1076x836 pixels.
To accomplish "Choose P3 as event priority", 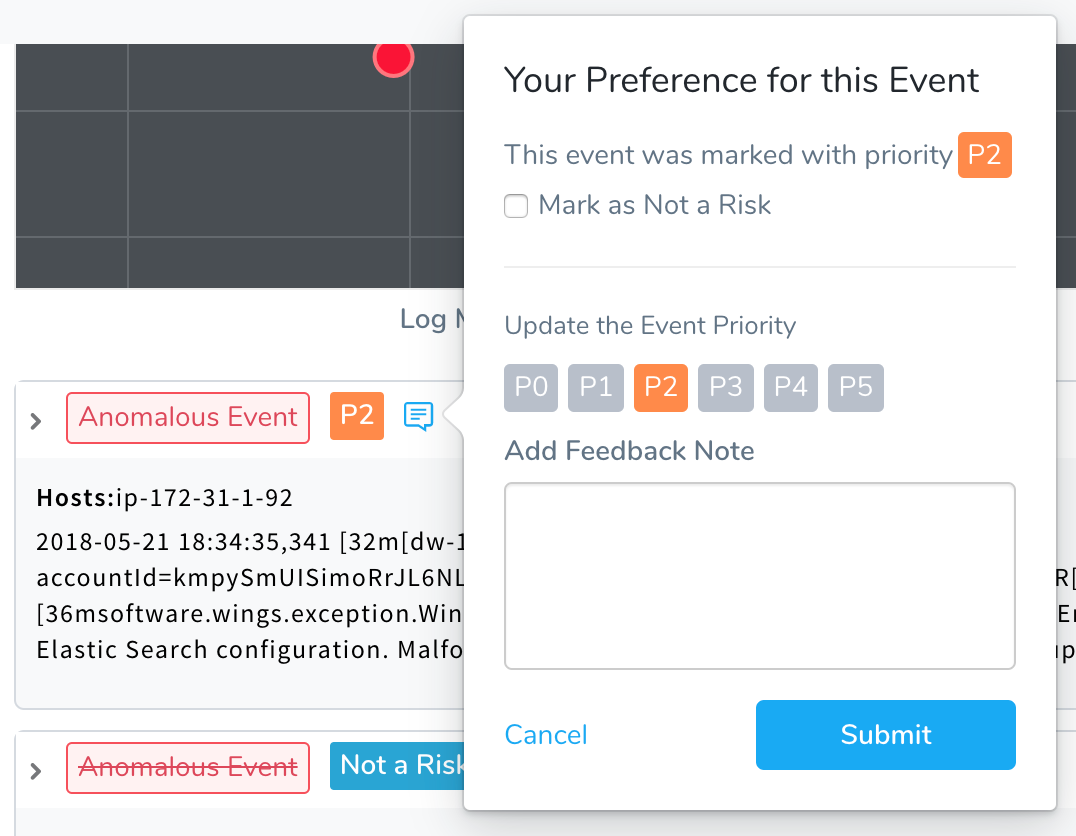I will (726, 388).
